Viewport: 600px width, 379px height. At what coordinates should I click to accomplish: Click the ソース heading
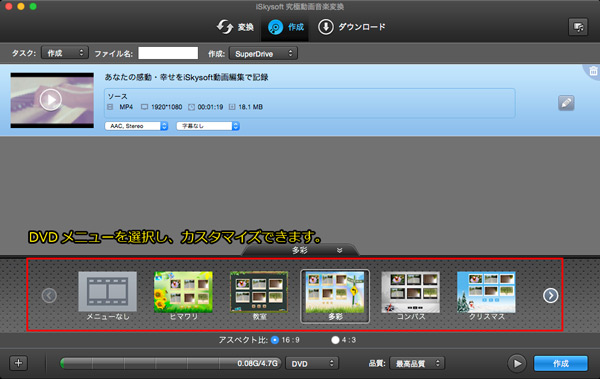(117, 96)
